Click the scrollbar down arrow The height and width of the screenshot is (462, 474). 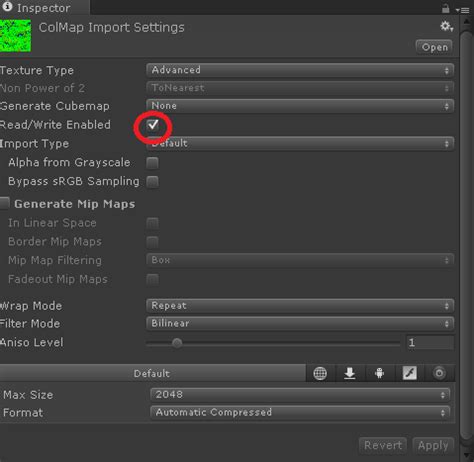click(x=466, y=455)
